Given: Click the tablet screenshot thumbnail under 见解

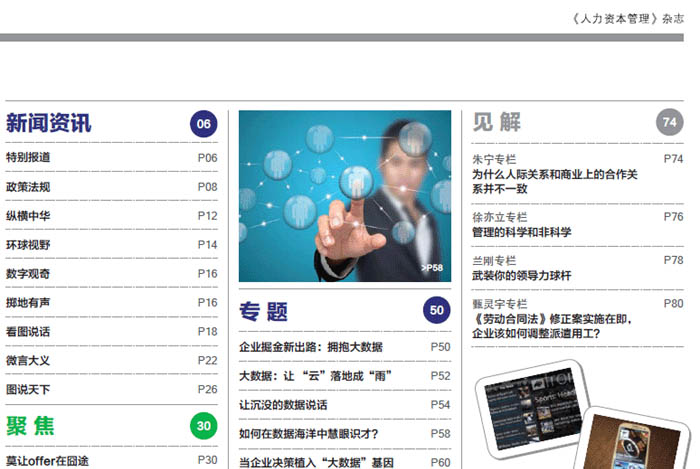Looking at the screenshot, I should (x=530, y=405).
